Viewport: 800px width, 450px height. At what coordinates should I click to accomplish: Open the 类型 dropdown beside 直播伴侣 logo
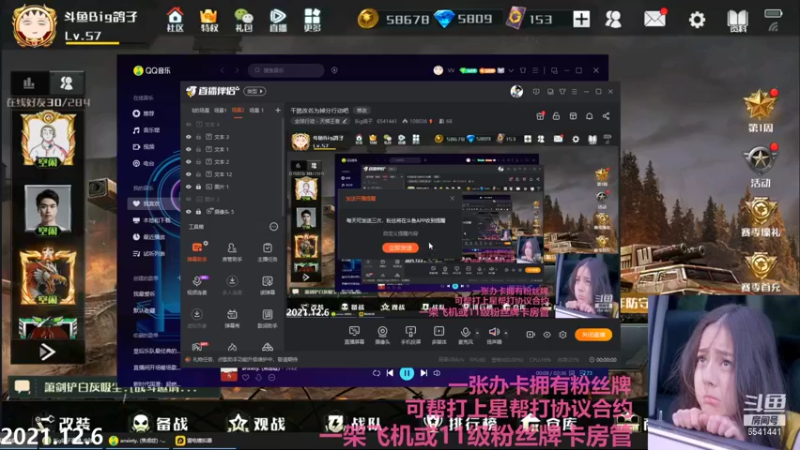tap(255, 91)
